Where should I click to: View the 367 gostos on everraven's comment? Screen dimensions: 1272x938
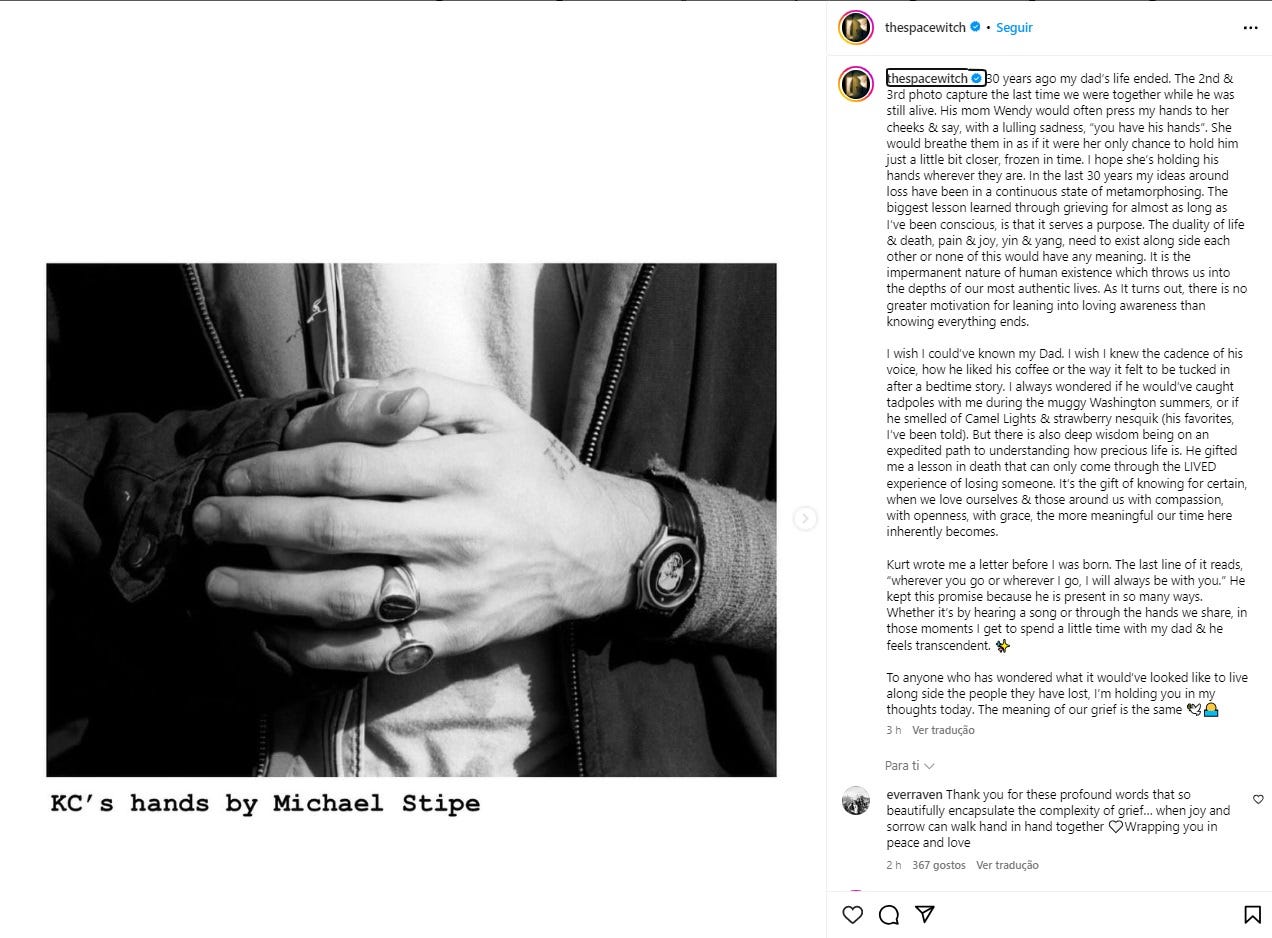[x=939, y=865]
